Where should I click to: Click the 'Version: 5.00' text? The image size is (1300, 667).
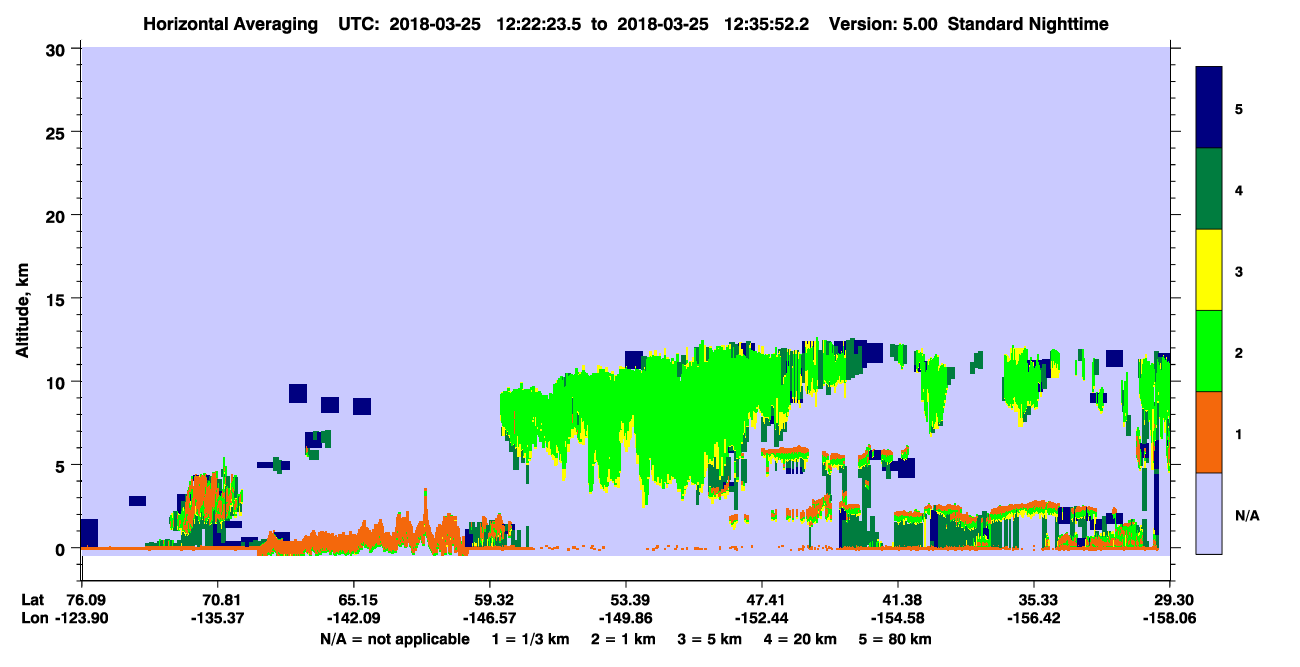pos(883,23)
